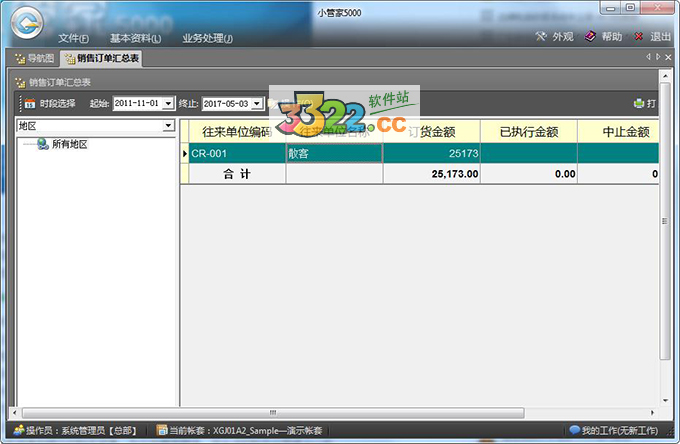Select the 所有地区 tree node icon
The height and width of the screenshot is (444, 680).
[x=43, y=145]
